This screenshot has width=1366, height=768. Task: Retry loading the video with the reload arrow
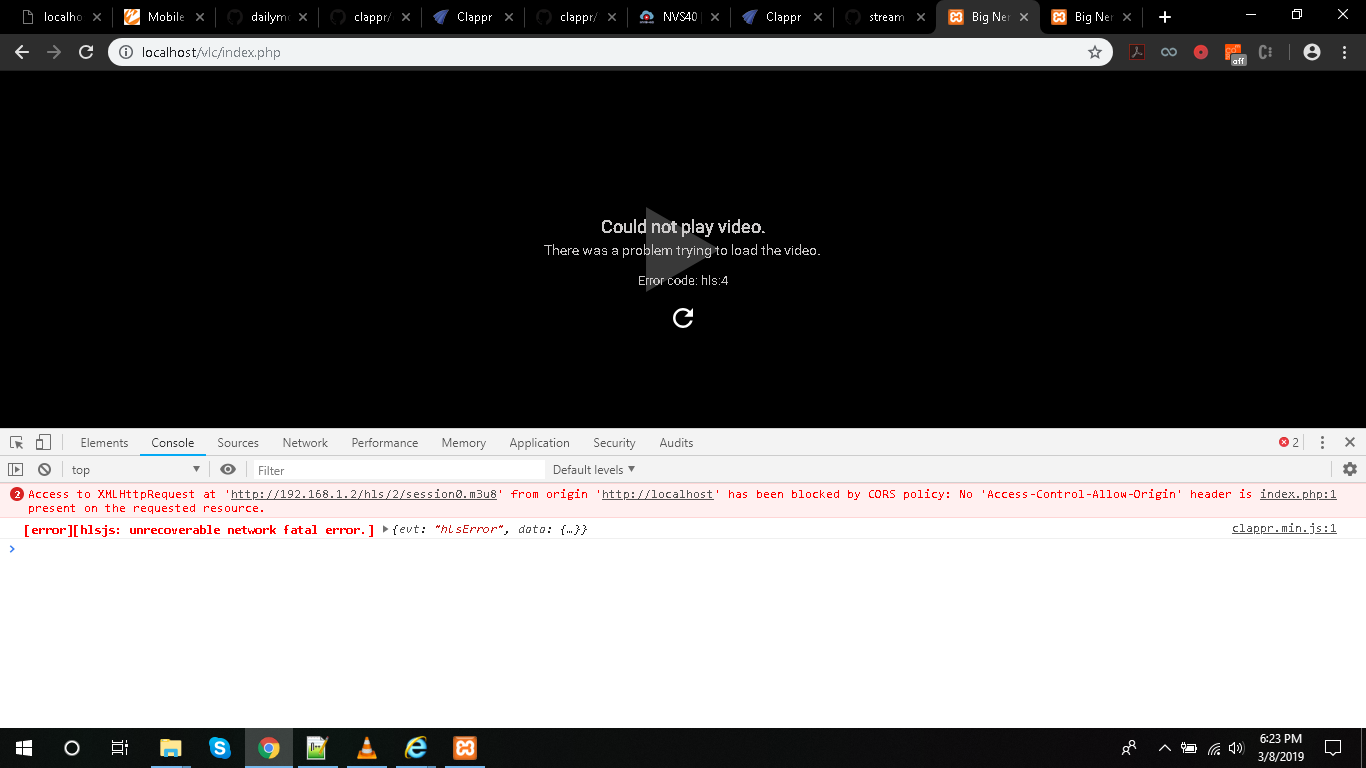[682, 318]
